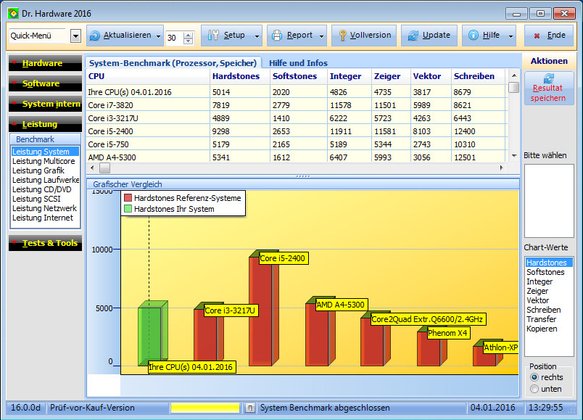Open the Quick-Menü dropdown

pyautogui.click(x=75, y=36)
